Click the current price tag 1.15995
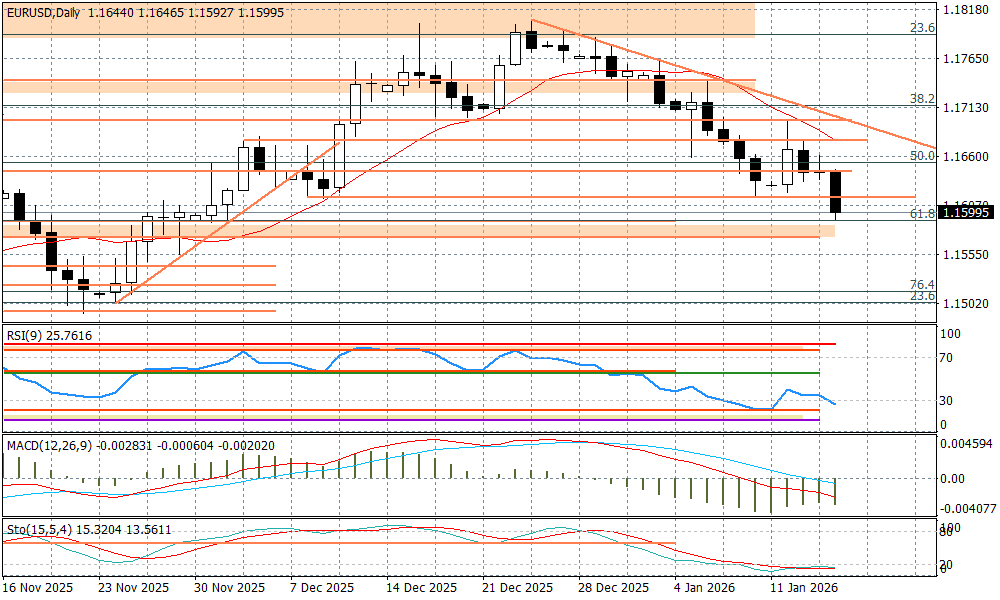 966,213
